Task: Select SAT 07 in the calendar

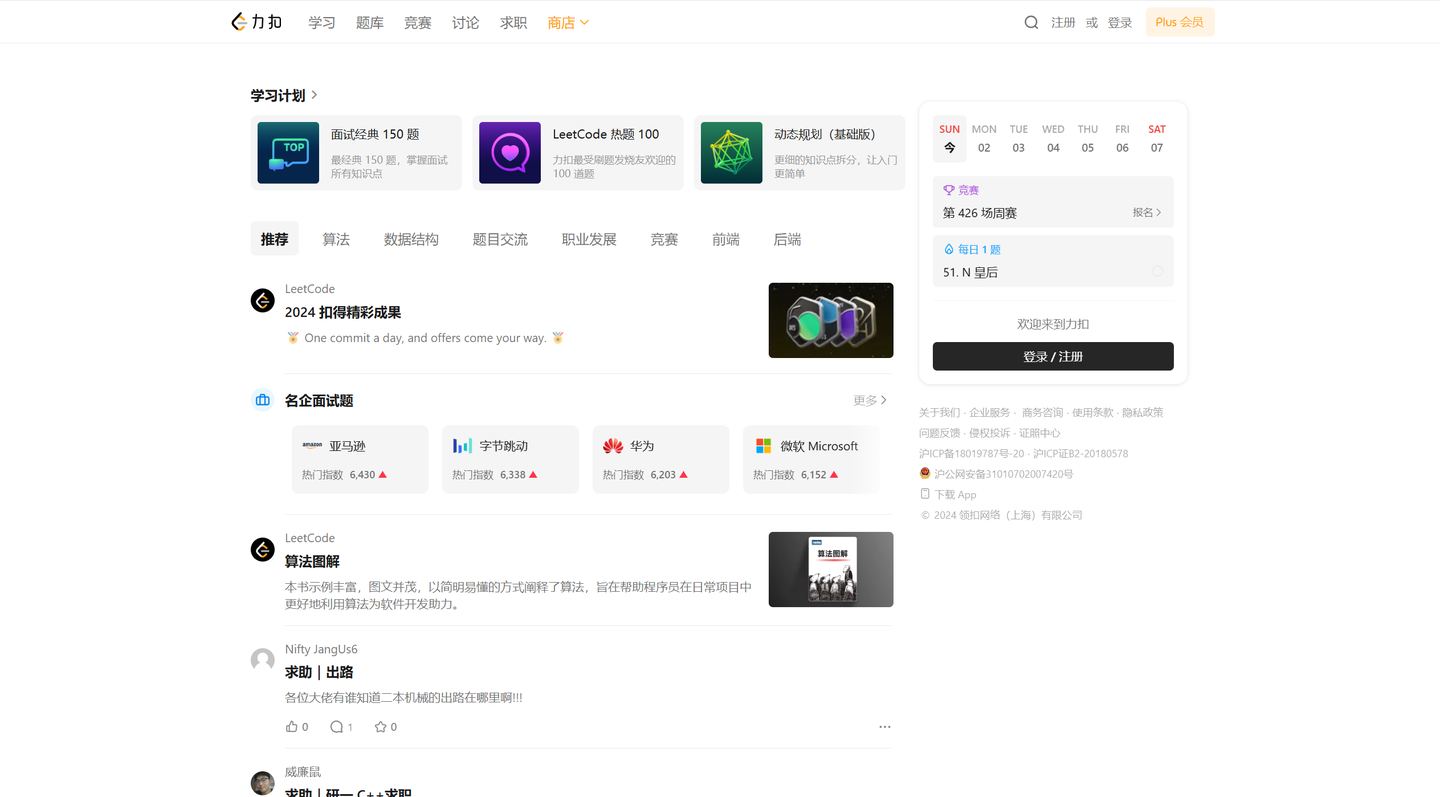Action: click(x=1157, y=139)
